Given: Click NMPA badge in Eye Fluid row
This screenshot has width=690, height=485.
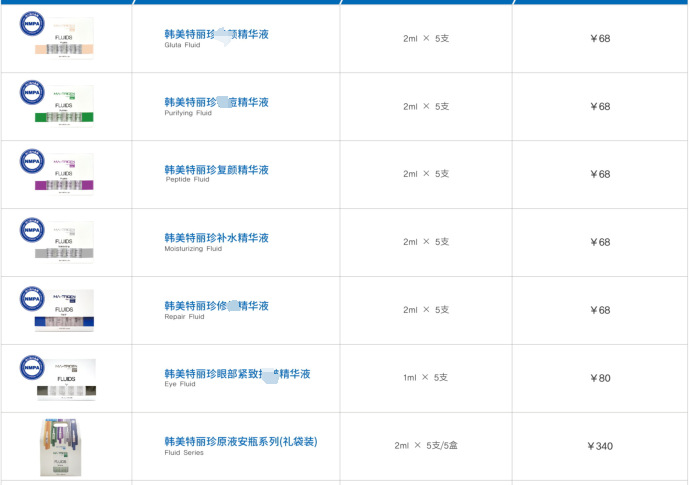Looking at the screenshot, I should 32,367.
